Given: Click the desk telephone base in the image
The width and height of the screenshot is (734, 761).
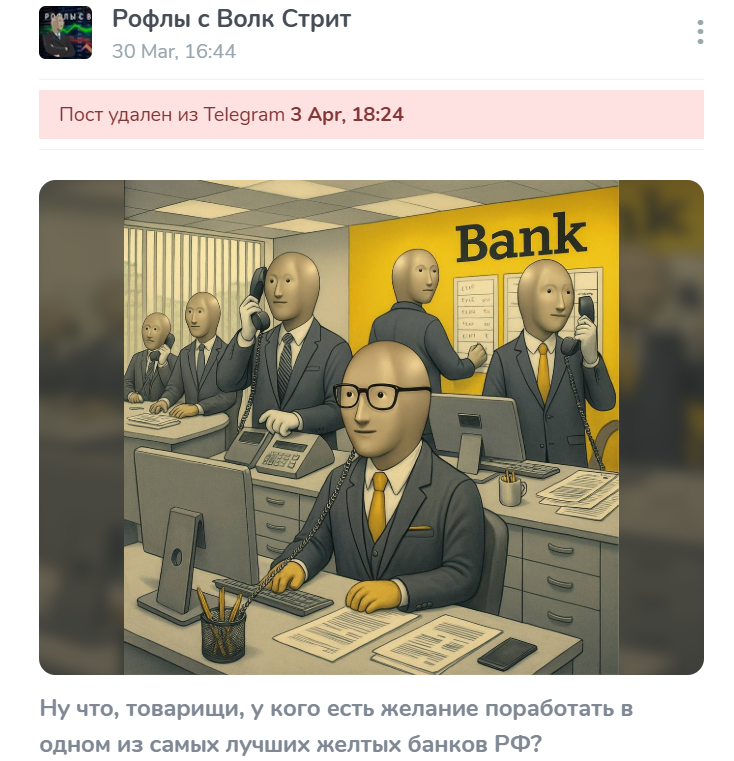Looking at the screenshot, I should click(x=282, y=451).
